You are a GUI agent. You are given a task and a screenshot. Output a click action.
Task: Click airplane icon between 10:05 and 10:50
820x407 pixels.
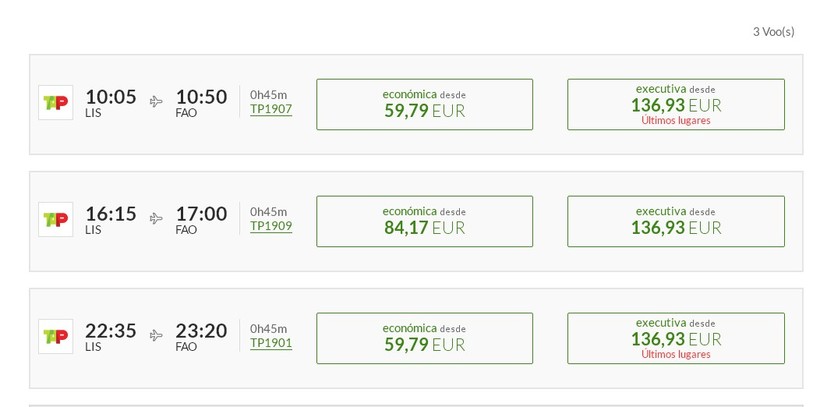[x=156, y=101]
